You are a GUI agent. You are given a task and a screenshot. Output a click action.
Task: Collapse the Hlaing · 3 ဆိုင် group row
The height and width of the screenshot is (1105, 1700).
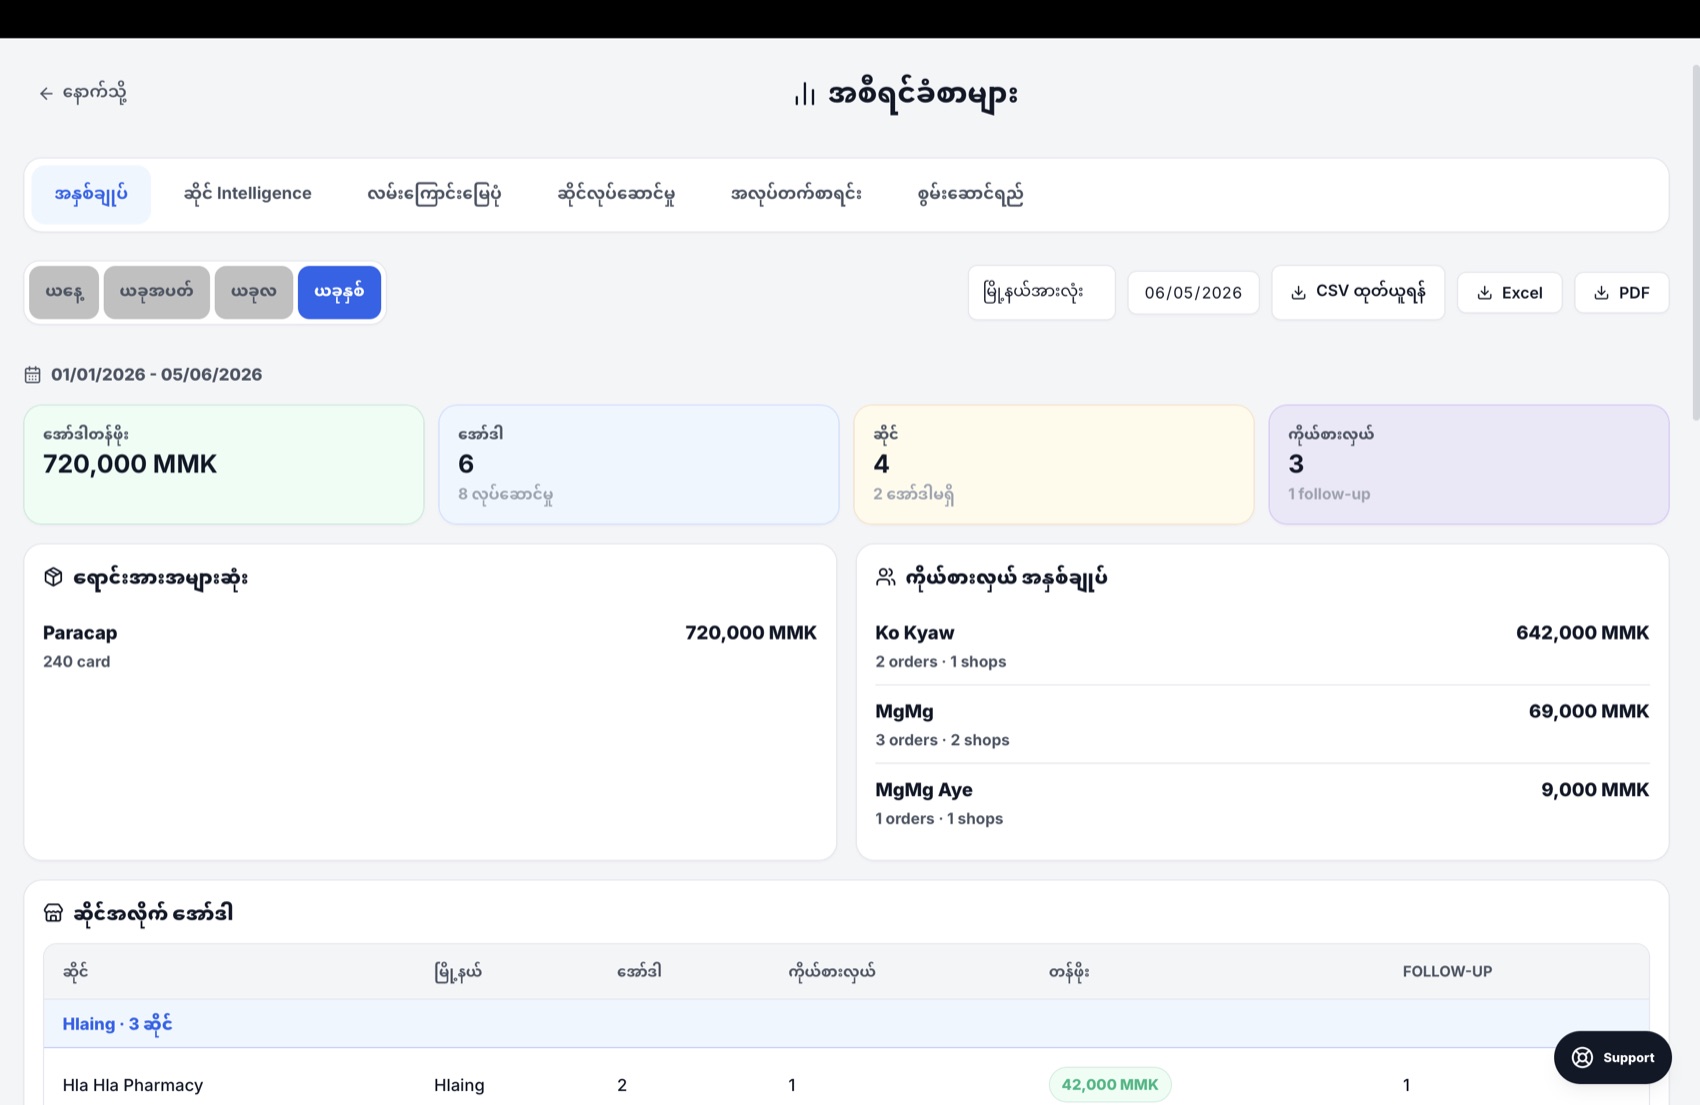point(846,1024)
